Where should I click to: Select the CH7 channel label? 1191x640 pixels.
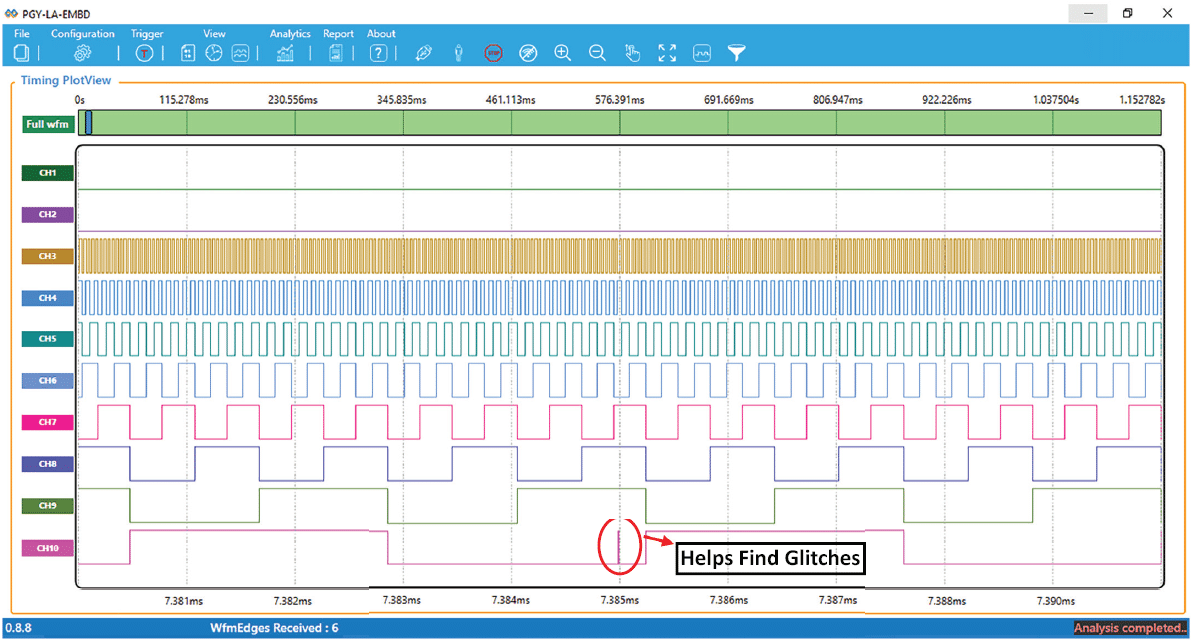click(x=48, y=422)
